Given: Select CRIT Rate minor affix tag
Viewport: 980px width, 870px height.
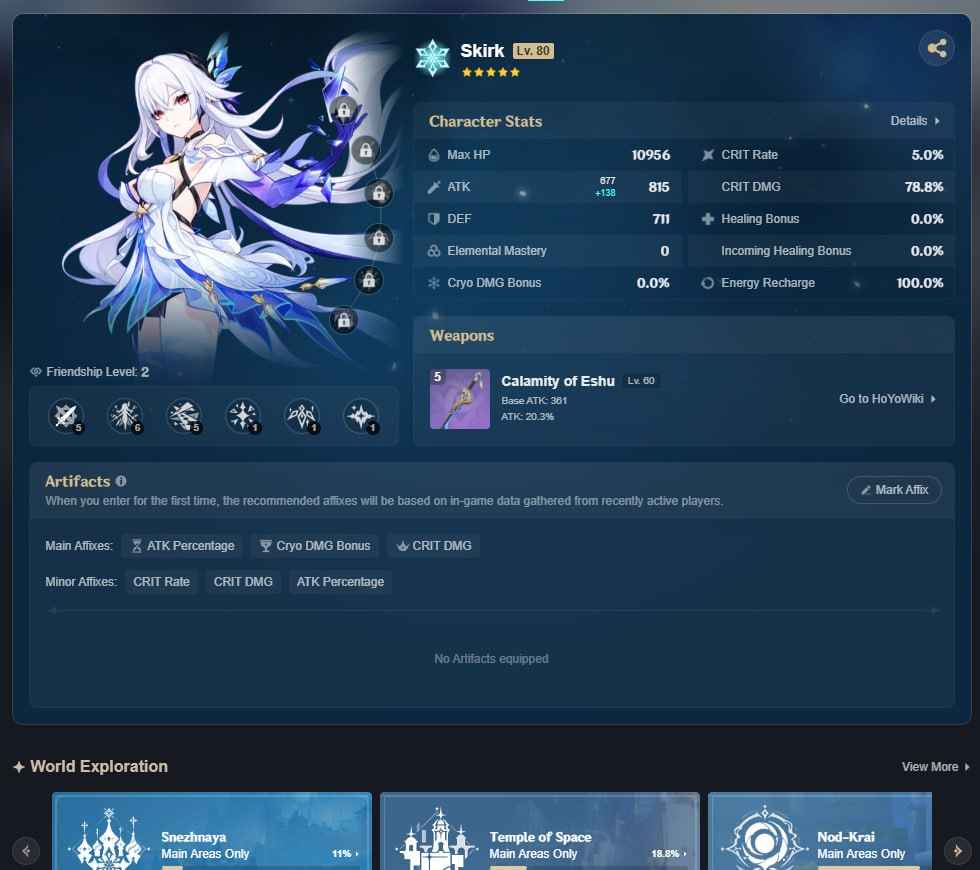Looking at the screenshot, I should tap(161, 582).
